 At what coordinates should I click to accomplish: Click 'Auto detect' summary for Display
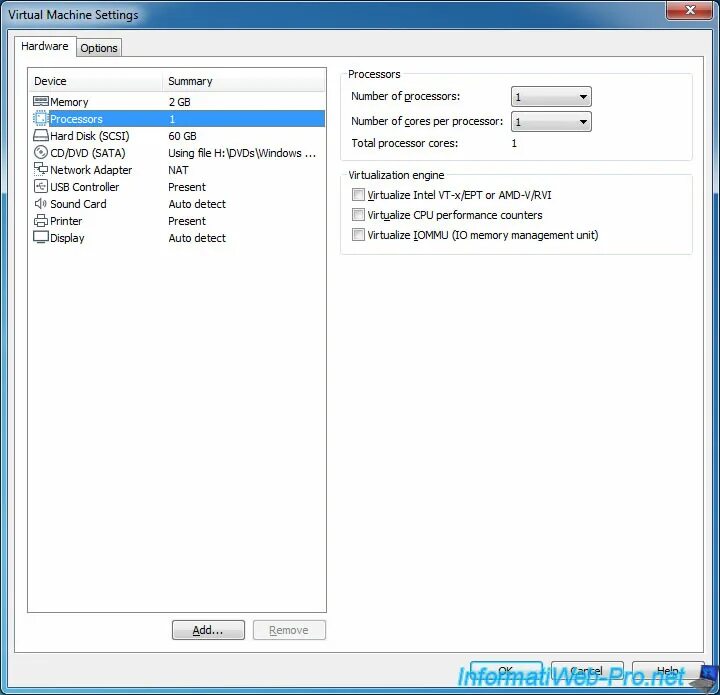197,238
